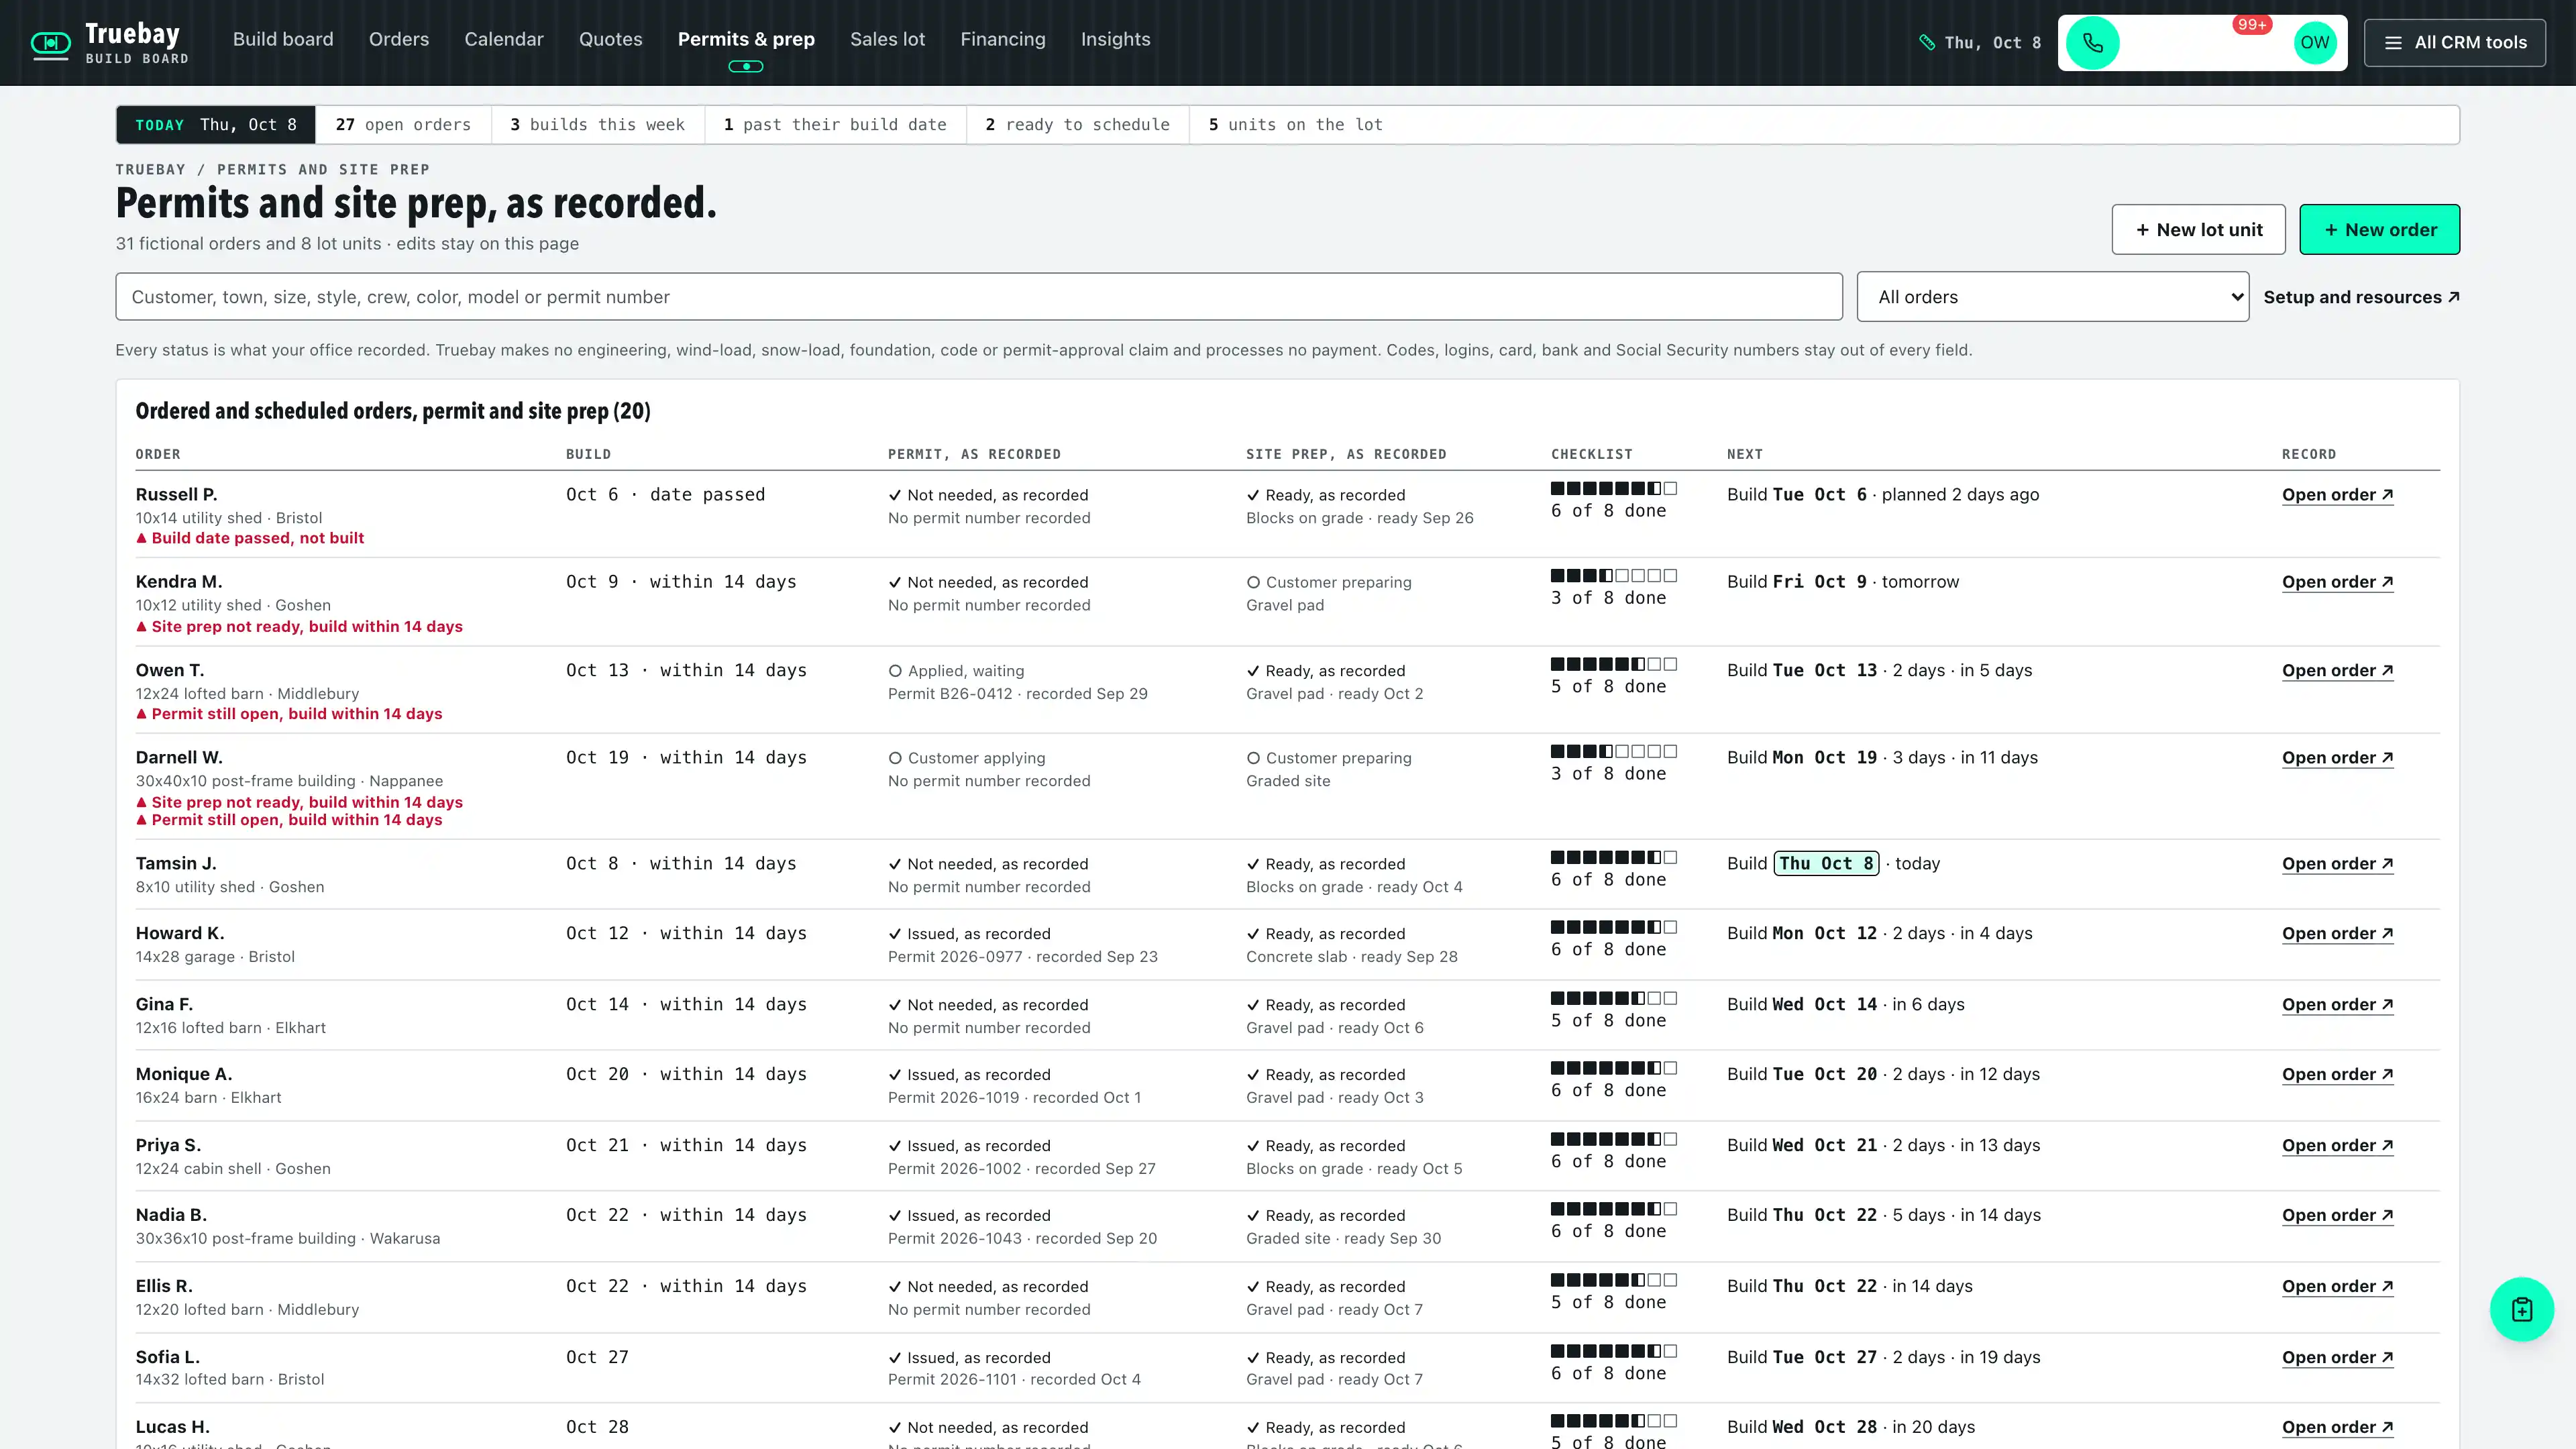Click the floating clipboard button
Image resolution: width=2576 pixels, height=1449 pixels.
(x=2521, y=1309)
